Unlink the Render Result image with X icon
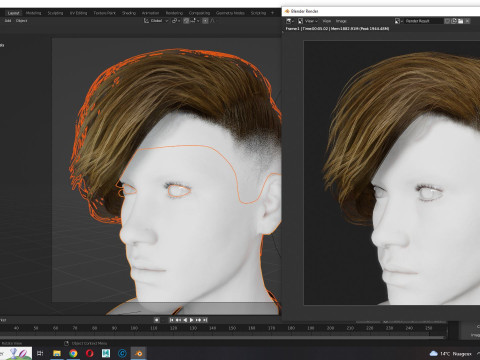 pyautogui.click(x=467, y=21)
